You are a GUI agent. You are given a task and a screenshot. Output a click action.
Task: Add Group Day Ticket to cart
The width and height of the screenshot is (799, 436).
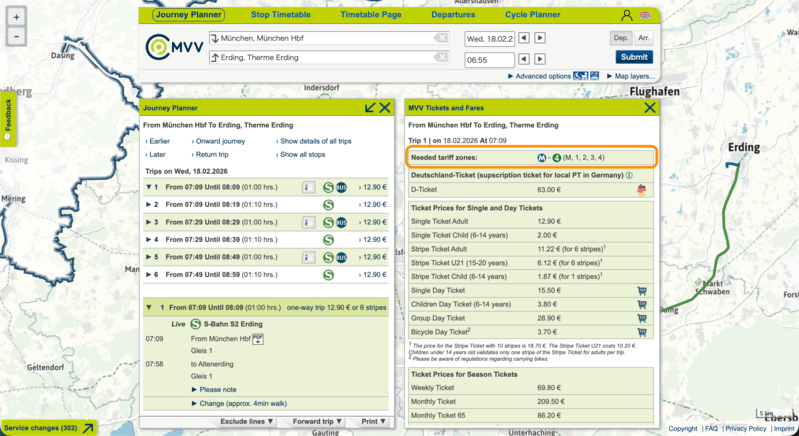[642, 316]
